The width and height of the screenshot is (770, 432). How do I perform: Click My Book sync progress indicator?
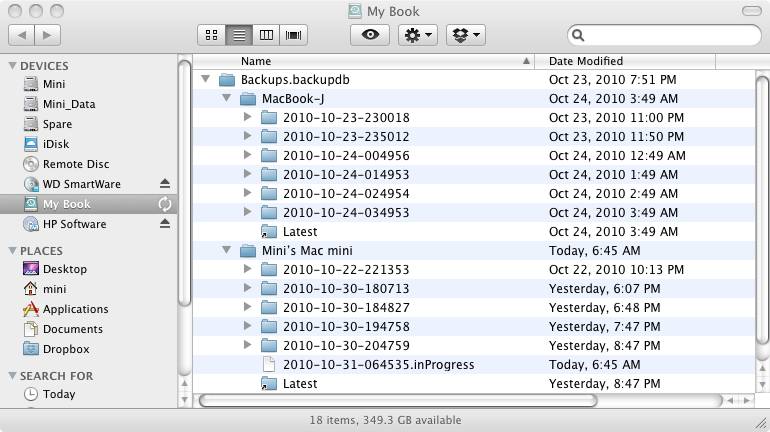click(165, 204)
